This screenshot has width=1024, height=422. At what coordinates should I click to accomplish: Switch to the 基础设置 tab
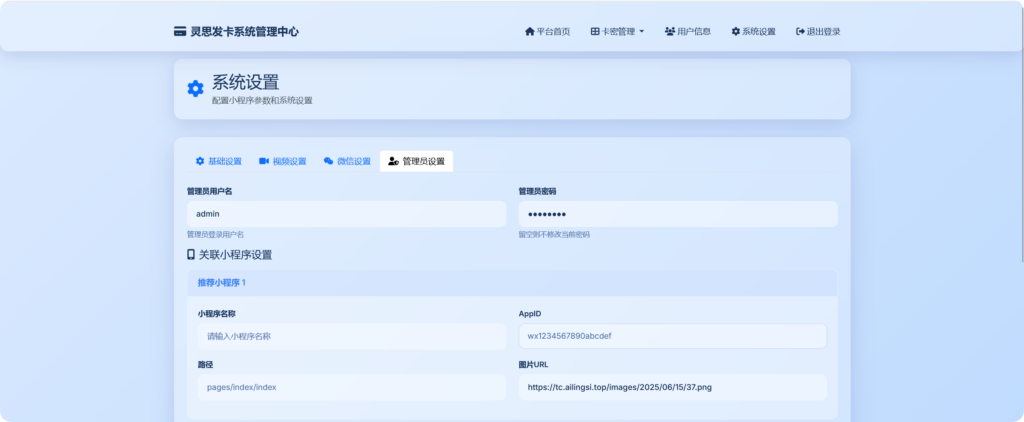click(x=218, y=161)
